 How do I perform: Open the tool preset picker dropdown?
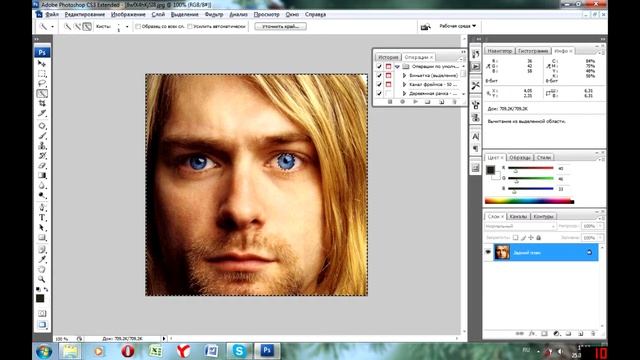(52, 27)
